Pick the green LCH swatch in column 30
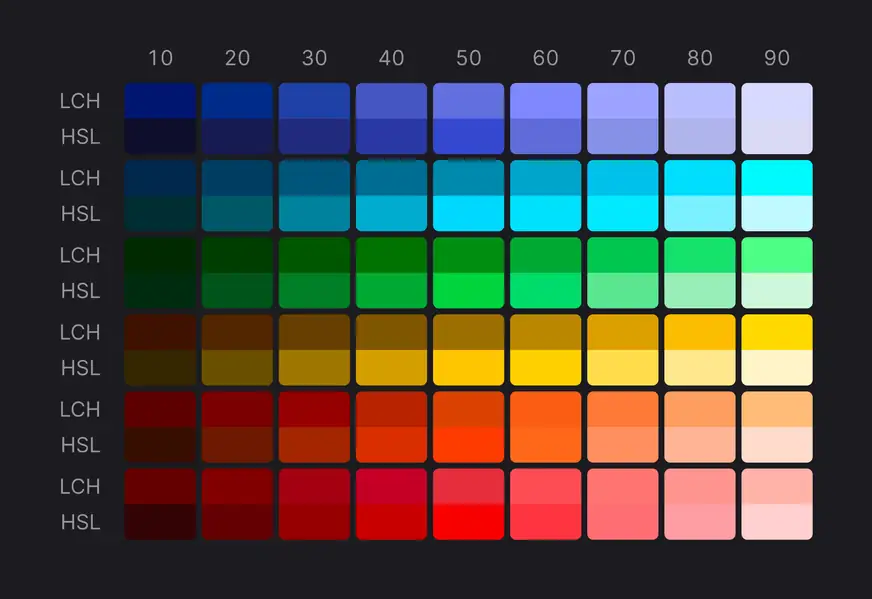 pyautogui.click(x=314, y=255)
